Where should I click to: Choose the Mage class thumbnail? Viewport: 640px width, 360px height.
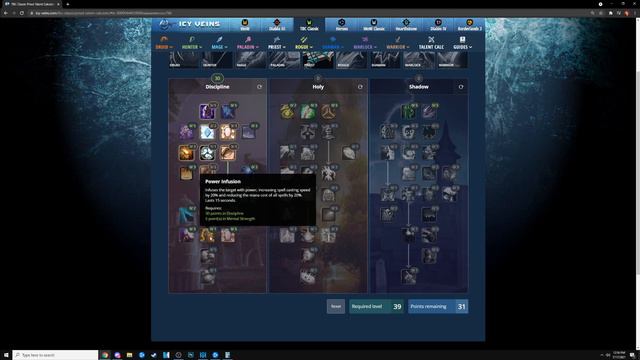point(251,60)
